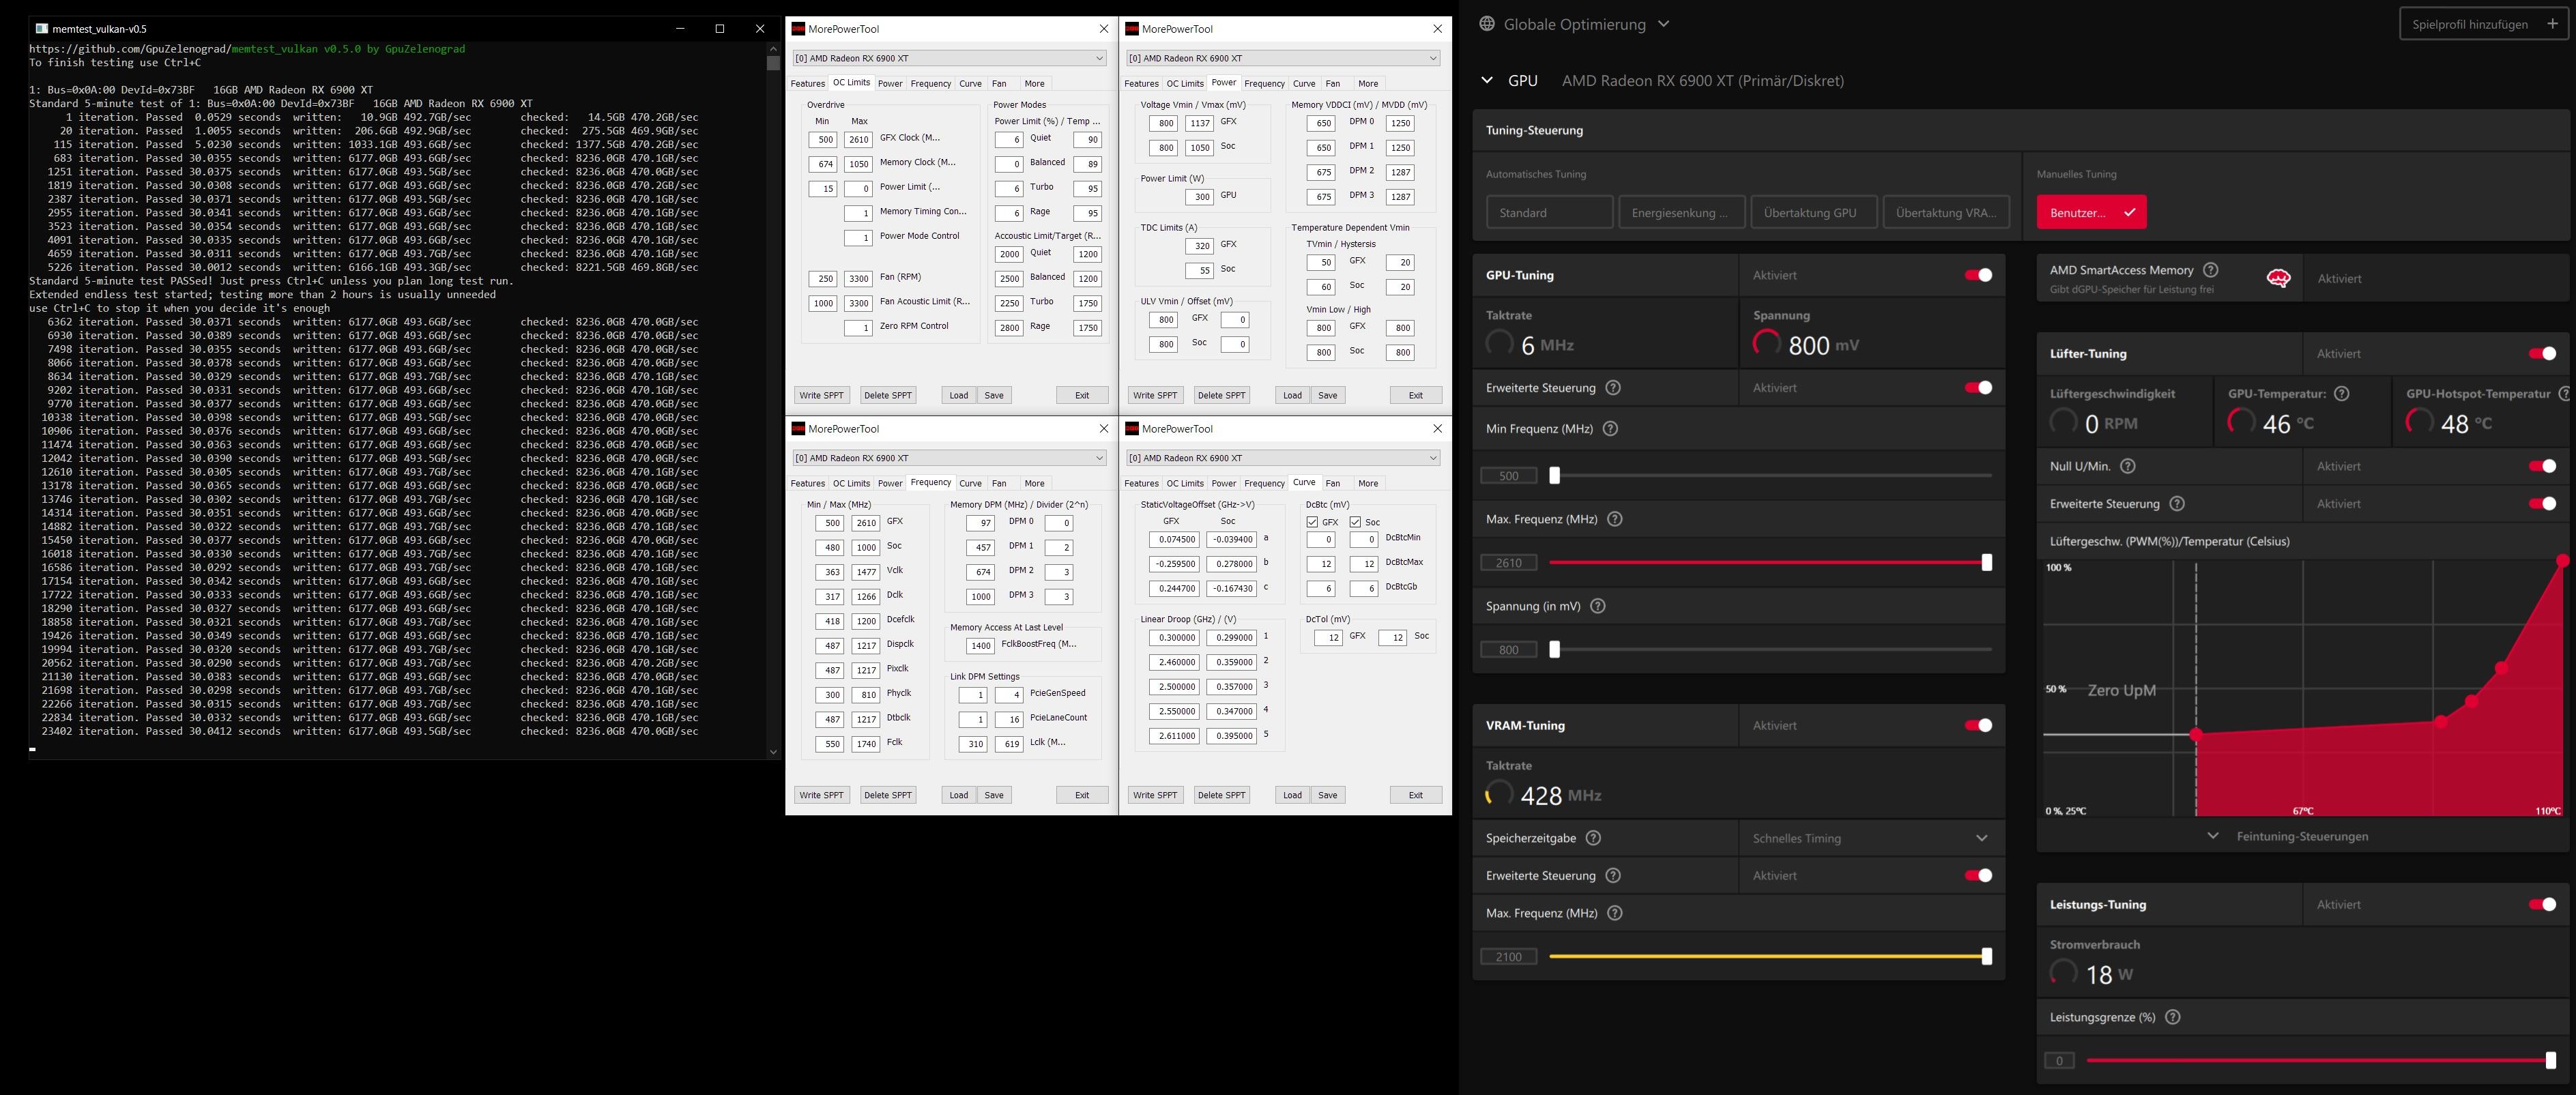Viewport: 2576px width, 1095px height.
Task: Collapse the GPU section chevron
Action: tap(1487, 81)
